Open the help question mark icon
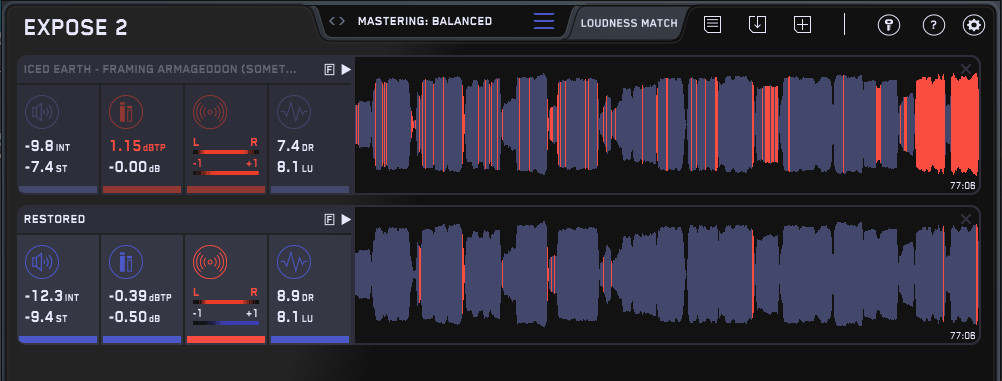The width and height of the screenshot is (1002, 381). [x=934, y=26]
